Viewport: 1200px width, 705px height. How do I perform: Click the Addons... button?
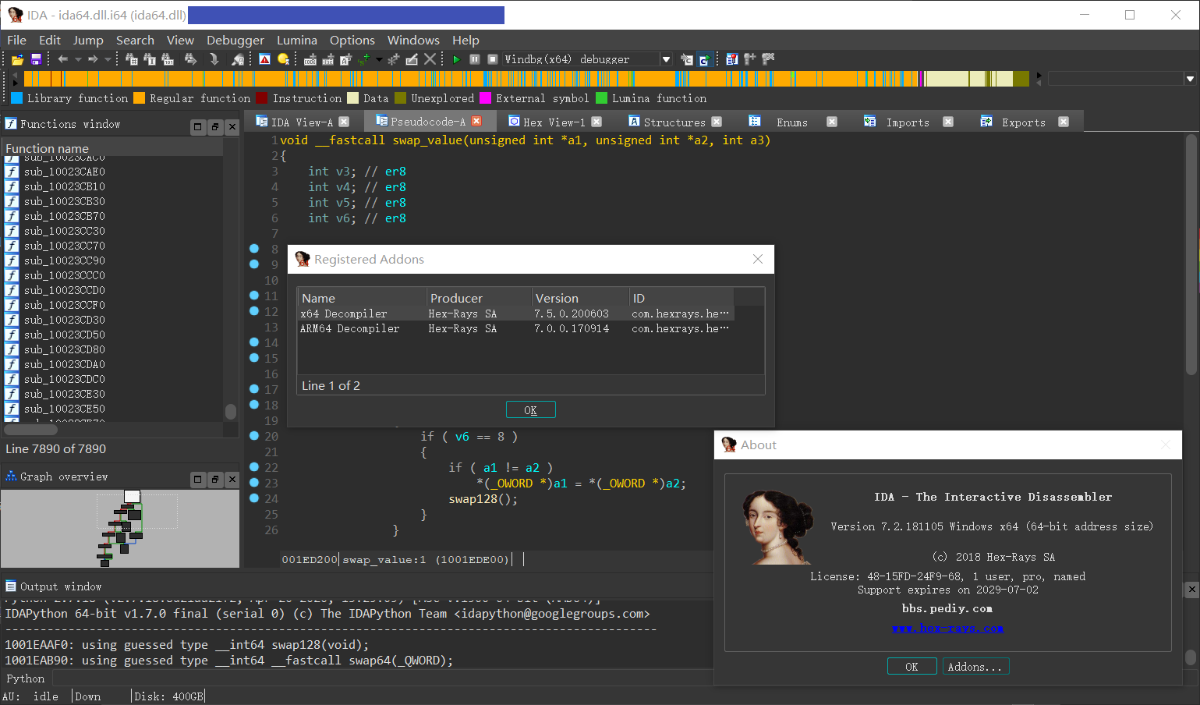click(x=975, y=666)
